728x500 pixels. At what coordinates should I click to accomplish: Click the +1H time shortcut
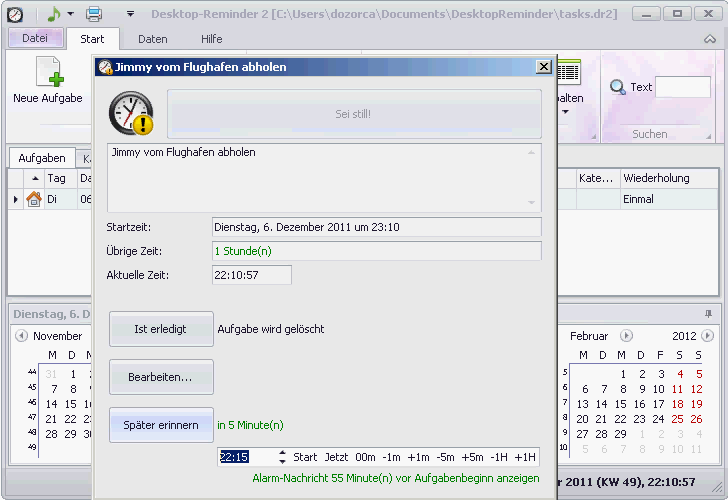pos(525,457)
